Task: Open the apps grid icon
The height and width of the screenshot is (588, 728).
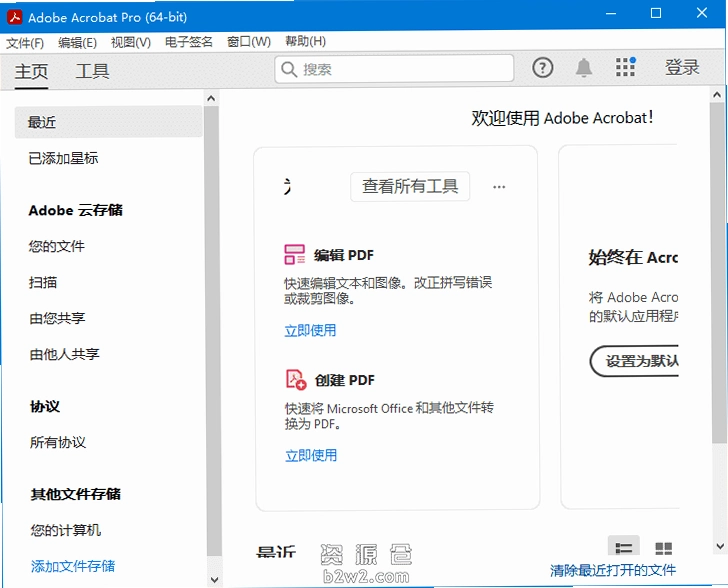Action: pyautogui.click(x=625, y=67)
